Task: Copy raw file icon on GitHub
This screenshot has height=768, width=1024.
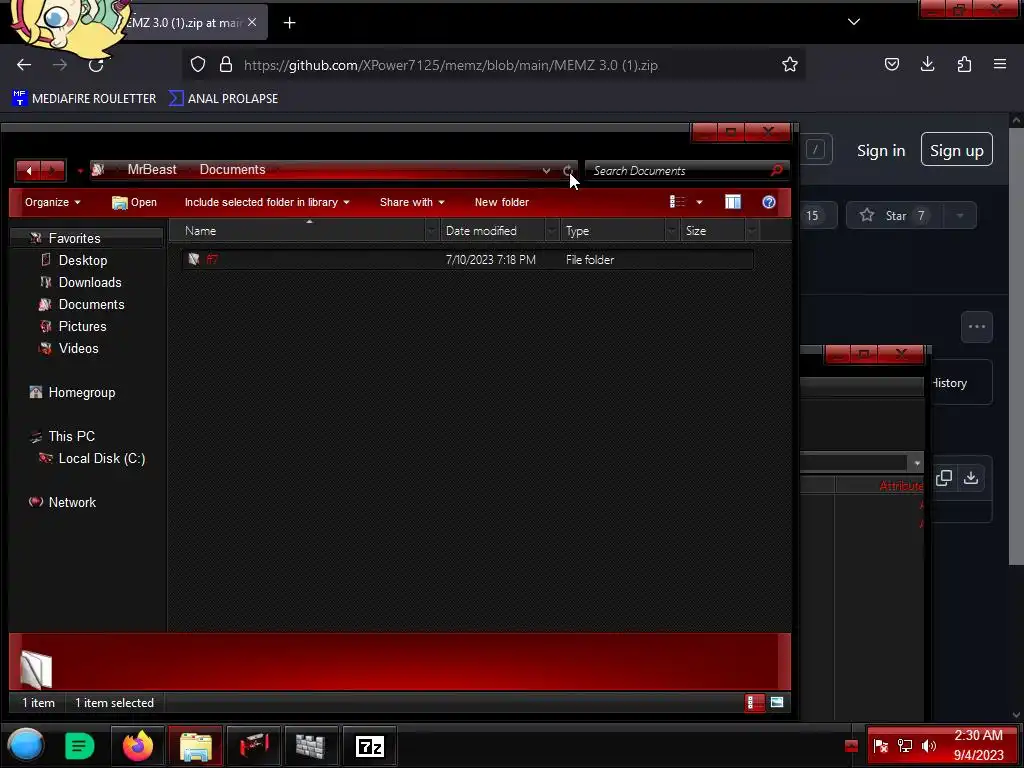Action: [944, 477]
